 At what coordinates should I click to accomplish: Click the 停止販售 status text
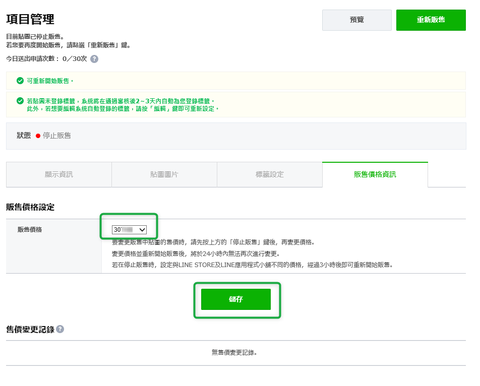[57, 136]
